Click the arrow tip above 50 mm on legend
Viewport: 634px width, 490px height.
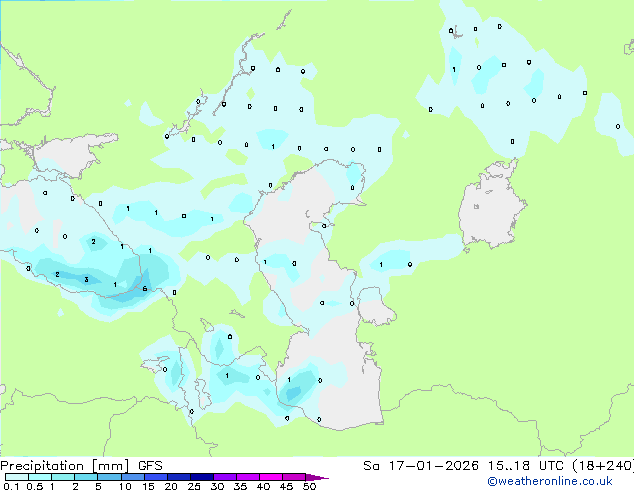point(317,477)
